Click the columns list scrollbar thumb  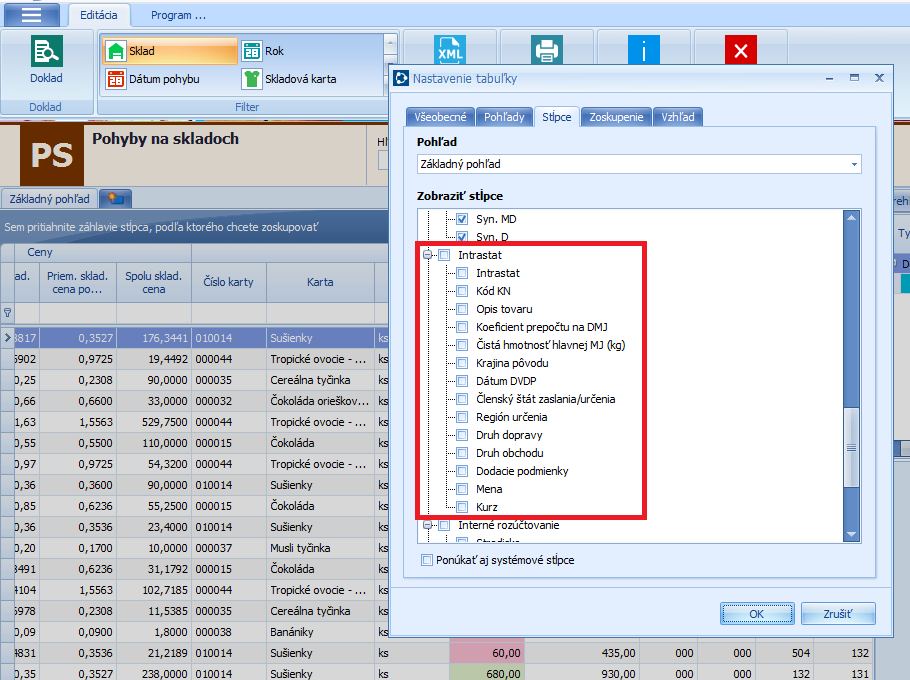851,447
